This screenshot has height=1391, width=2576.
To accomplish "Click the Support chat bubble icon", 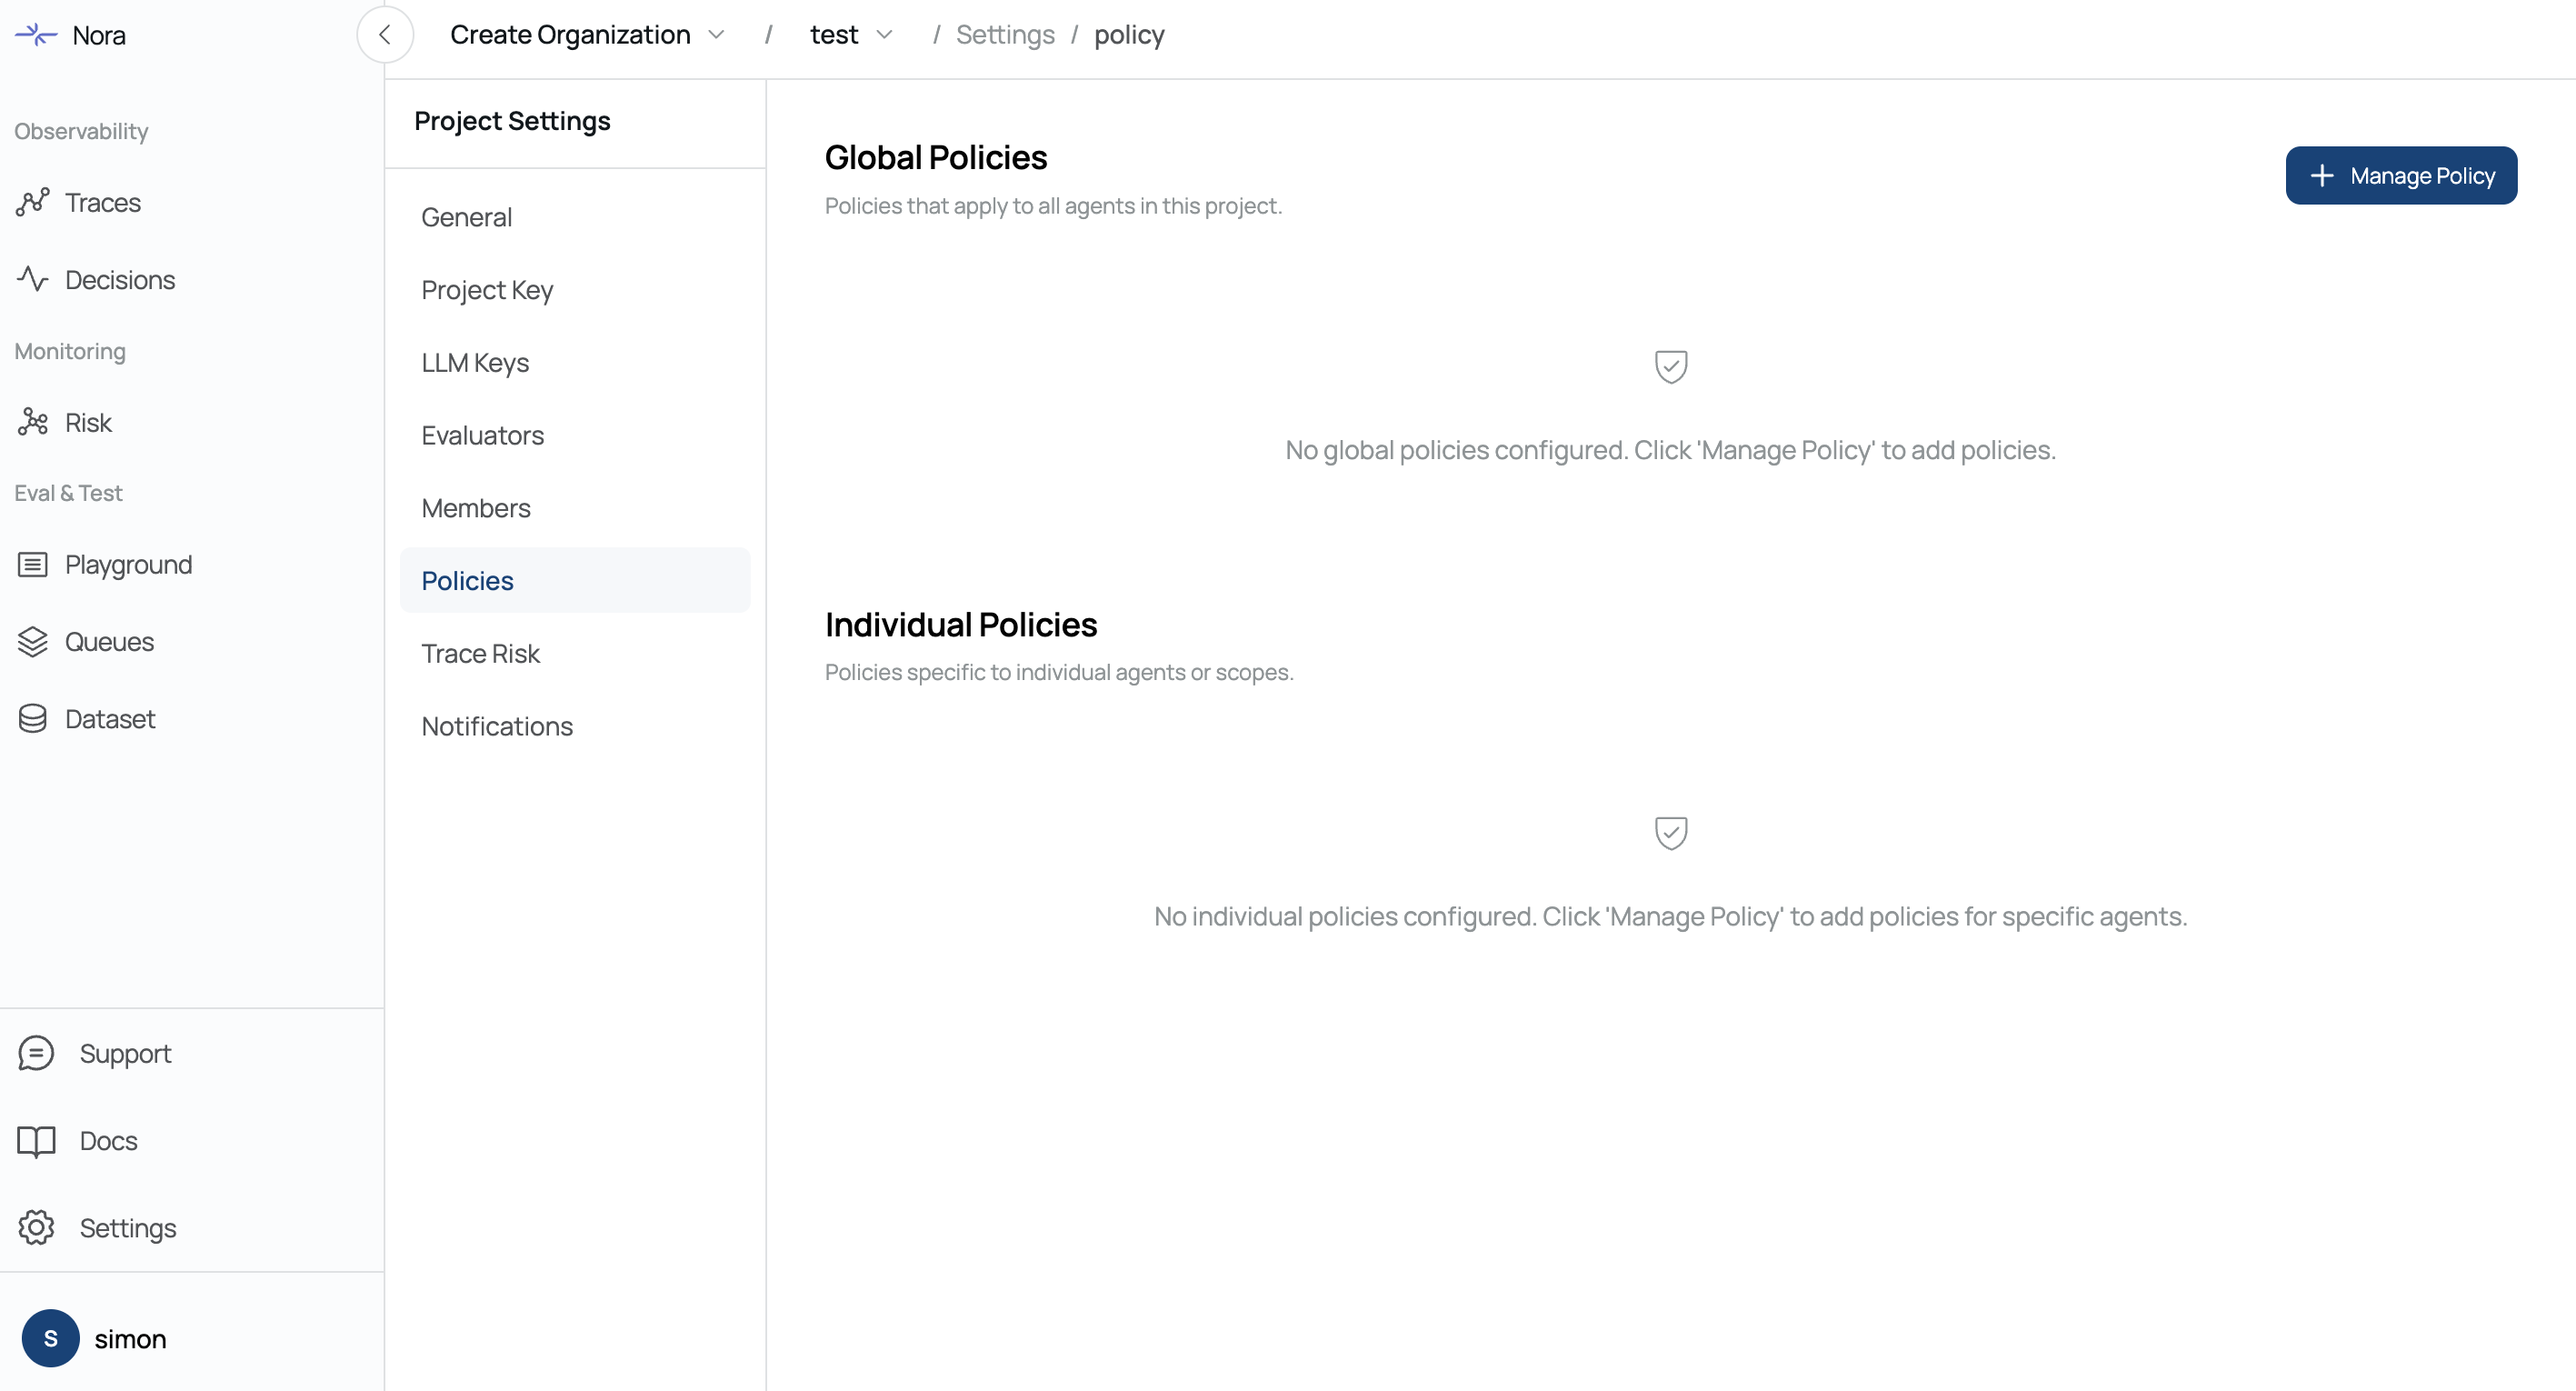I will pyautogui.click(x=36, y=1053).
